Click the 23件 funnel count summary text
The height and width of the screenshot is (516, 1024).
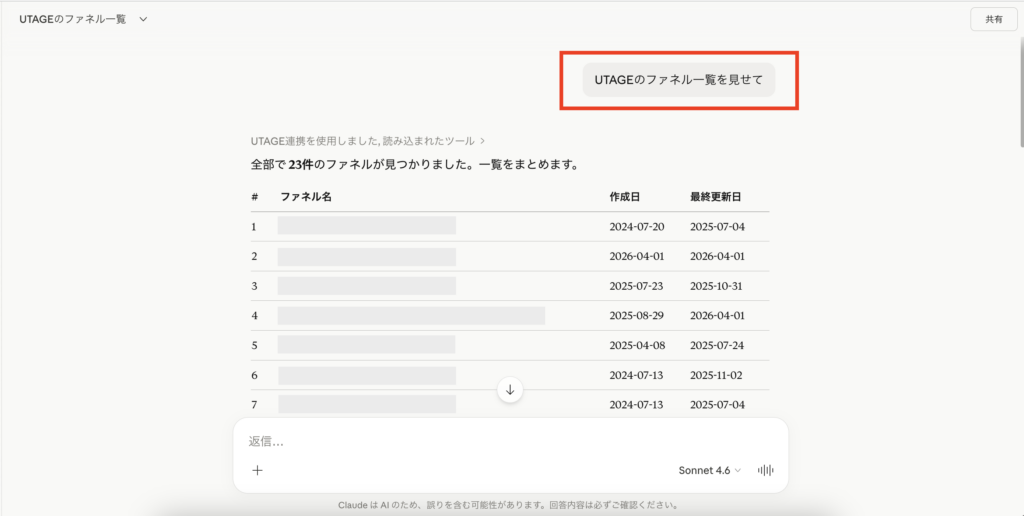pos(299,165)
